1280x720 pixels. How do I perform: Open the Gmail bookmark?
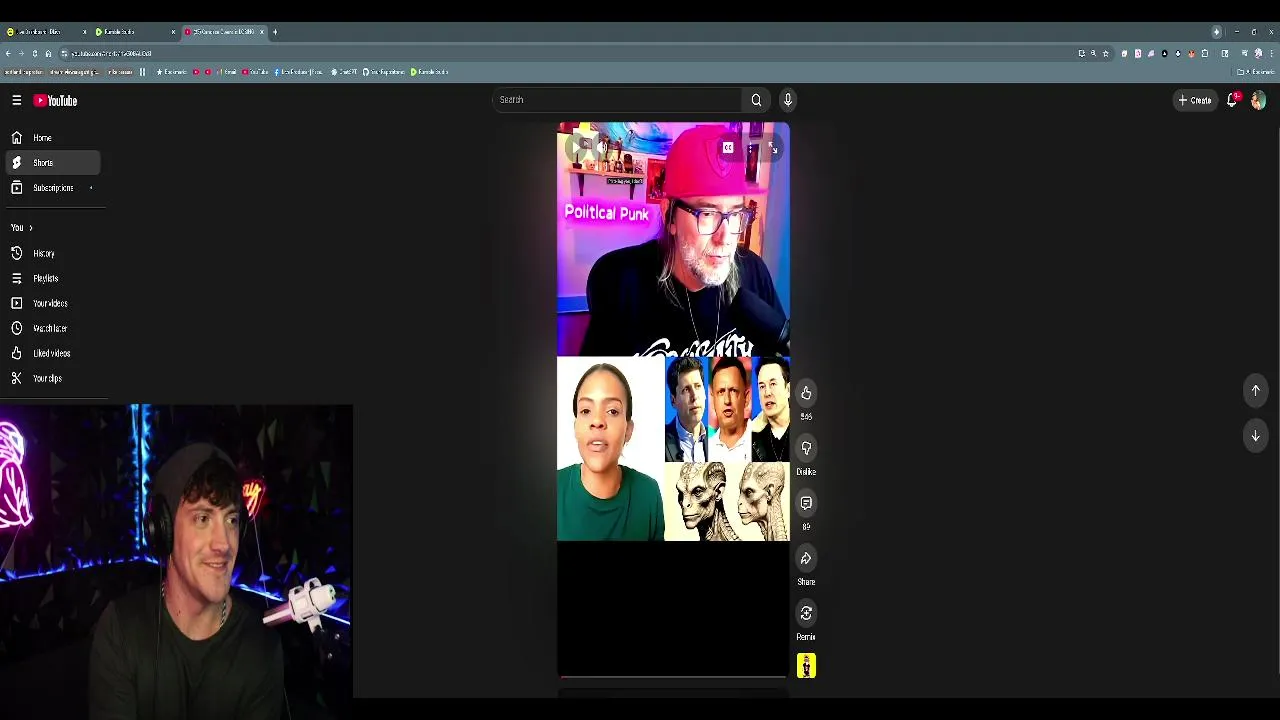click(x=226, y=72)
